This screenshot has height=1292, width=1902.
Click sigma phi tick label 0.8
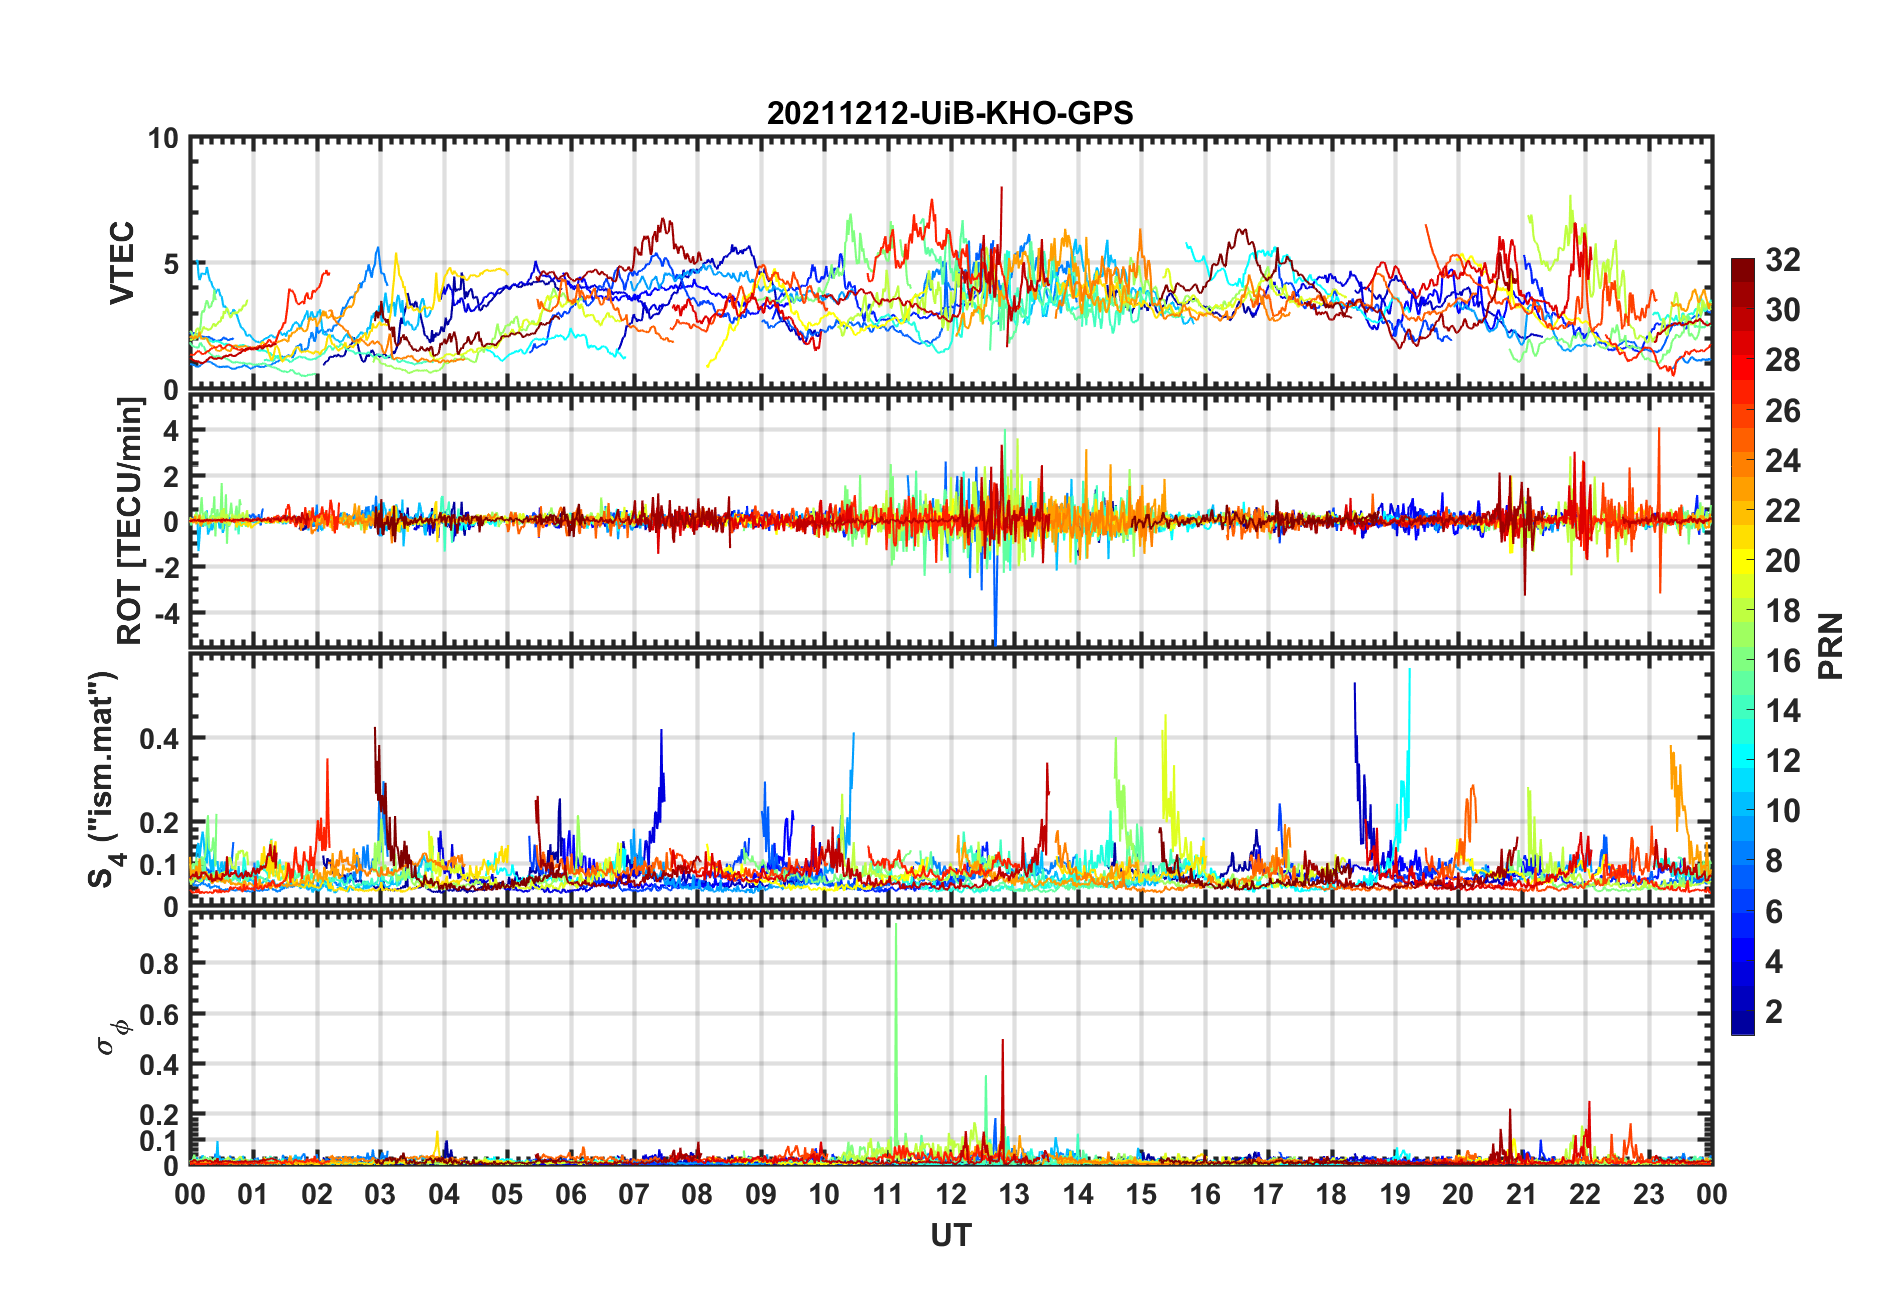pos(160,964)
